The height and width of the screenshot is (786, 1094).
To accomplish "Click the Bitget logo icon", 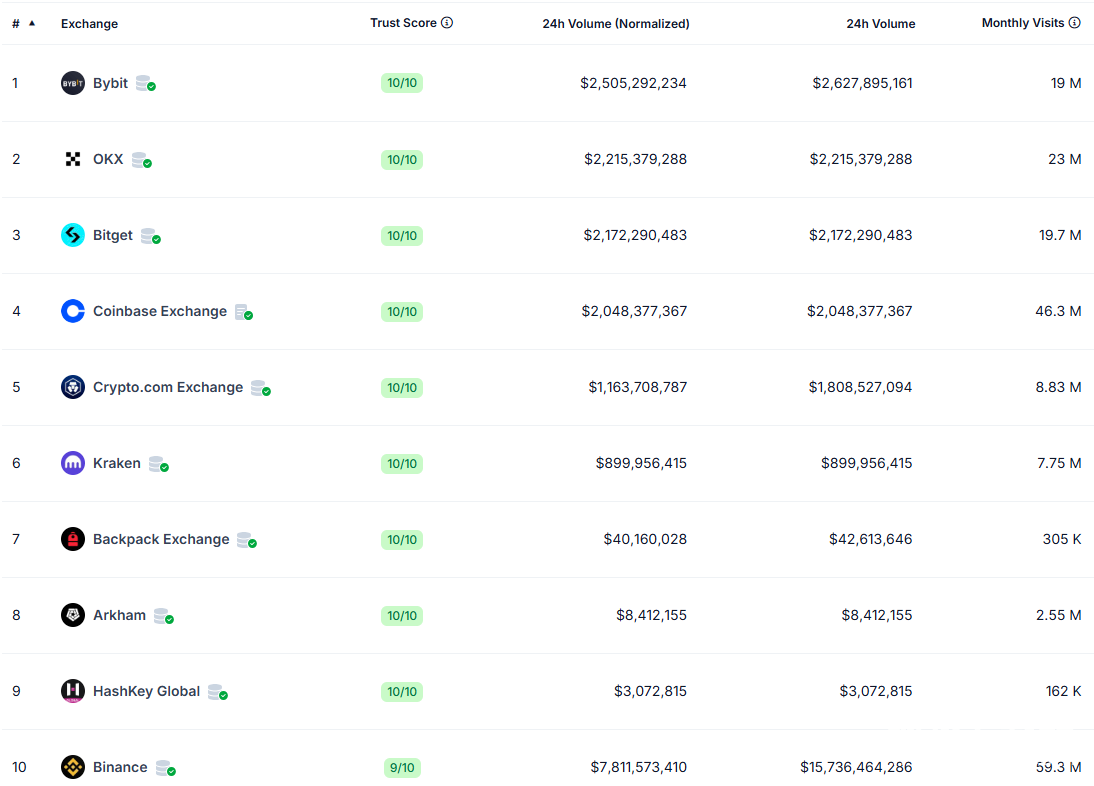I will tap(73, 235).
